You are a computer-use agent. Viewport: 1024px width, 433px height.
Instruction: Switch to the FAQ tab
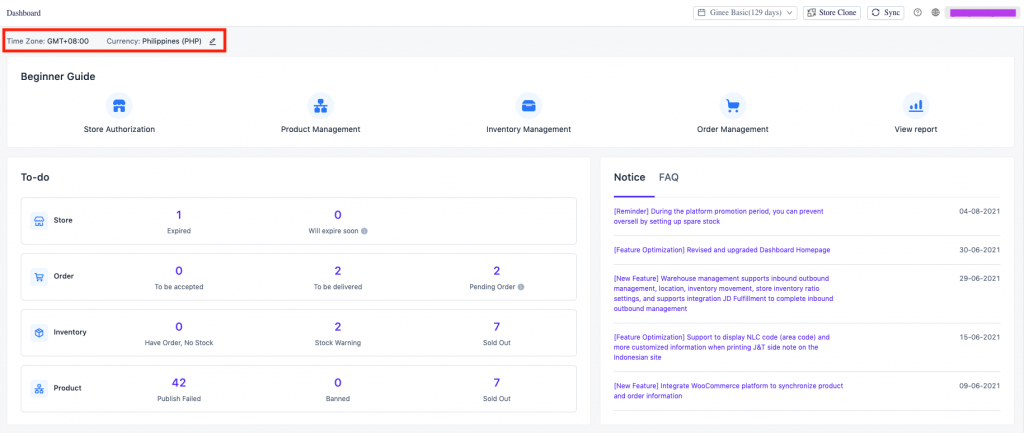668,177
